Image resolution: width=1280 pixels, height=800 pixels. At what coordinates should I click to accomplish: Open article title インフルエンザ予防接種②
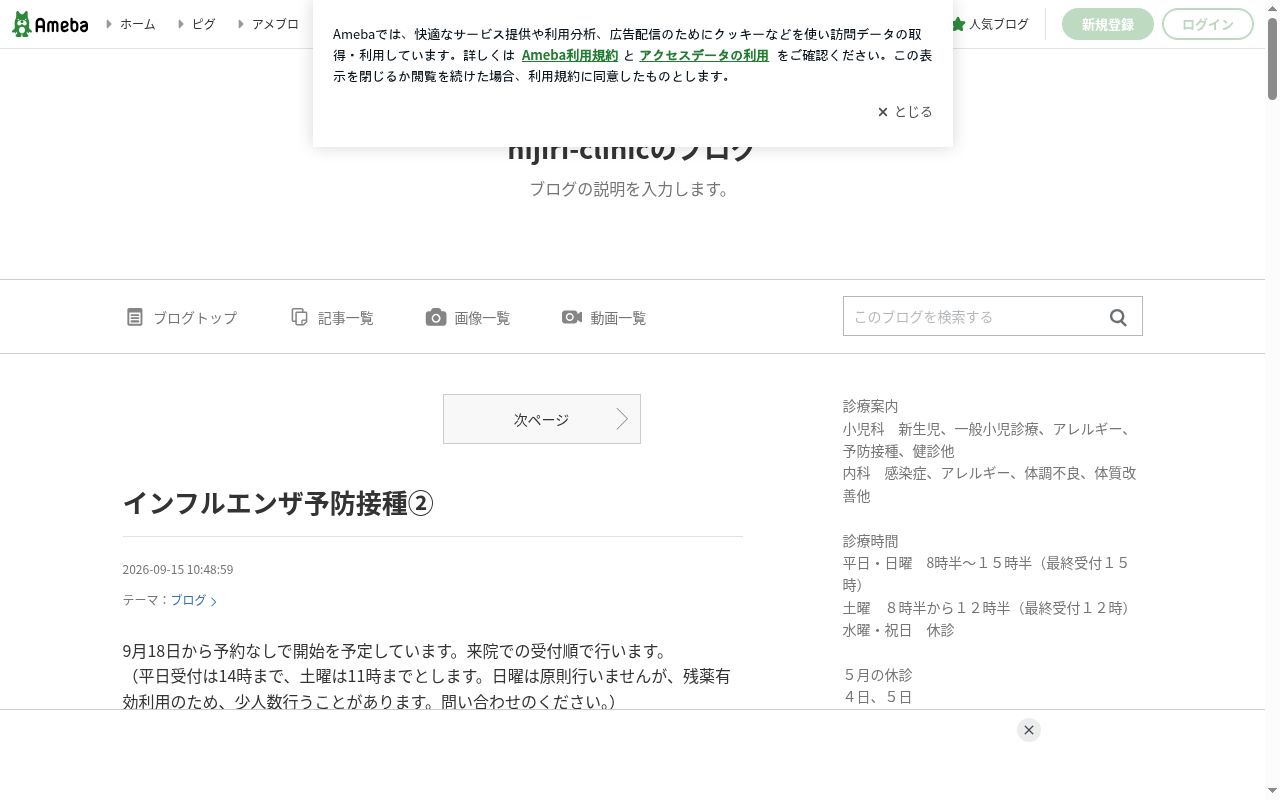(278, 503)
